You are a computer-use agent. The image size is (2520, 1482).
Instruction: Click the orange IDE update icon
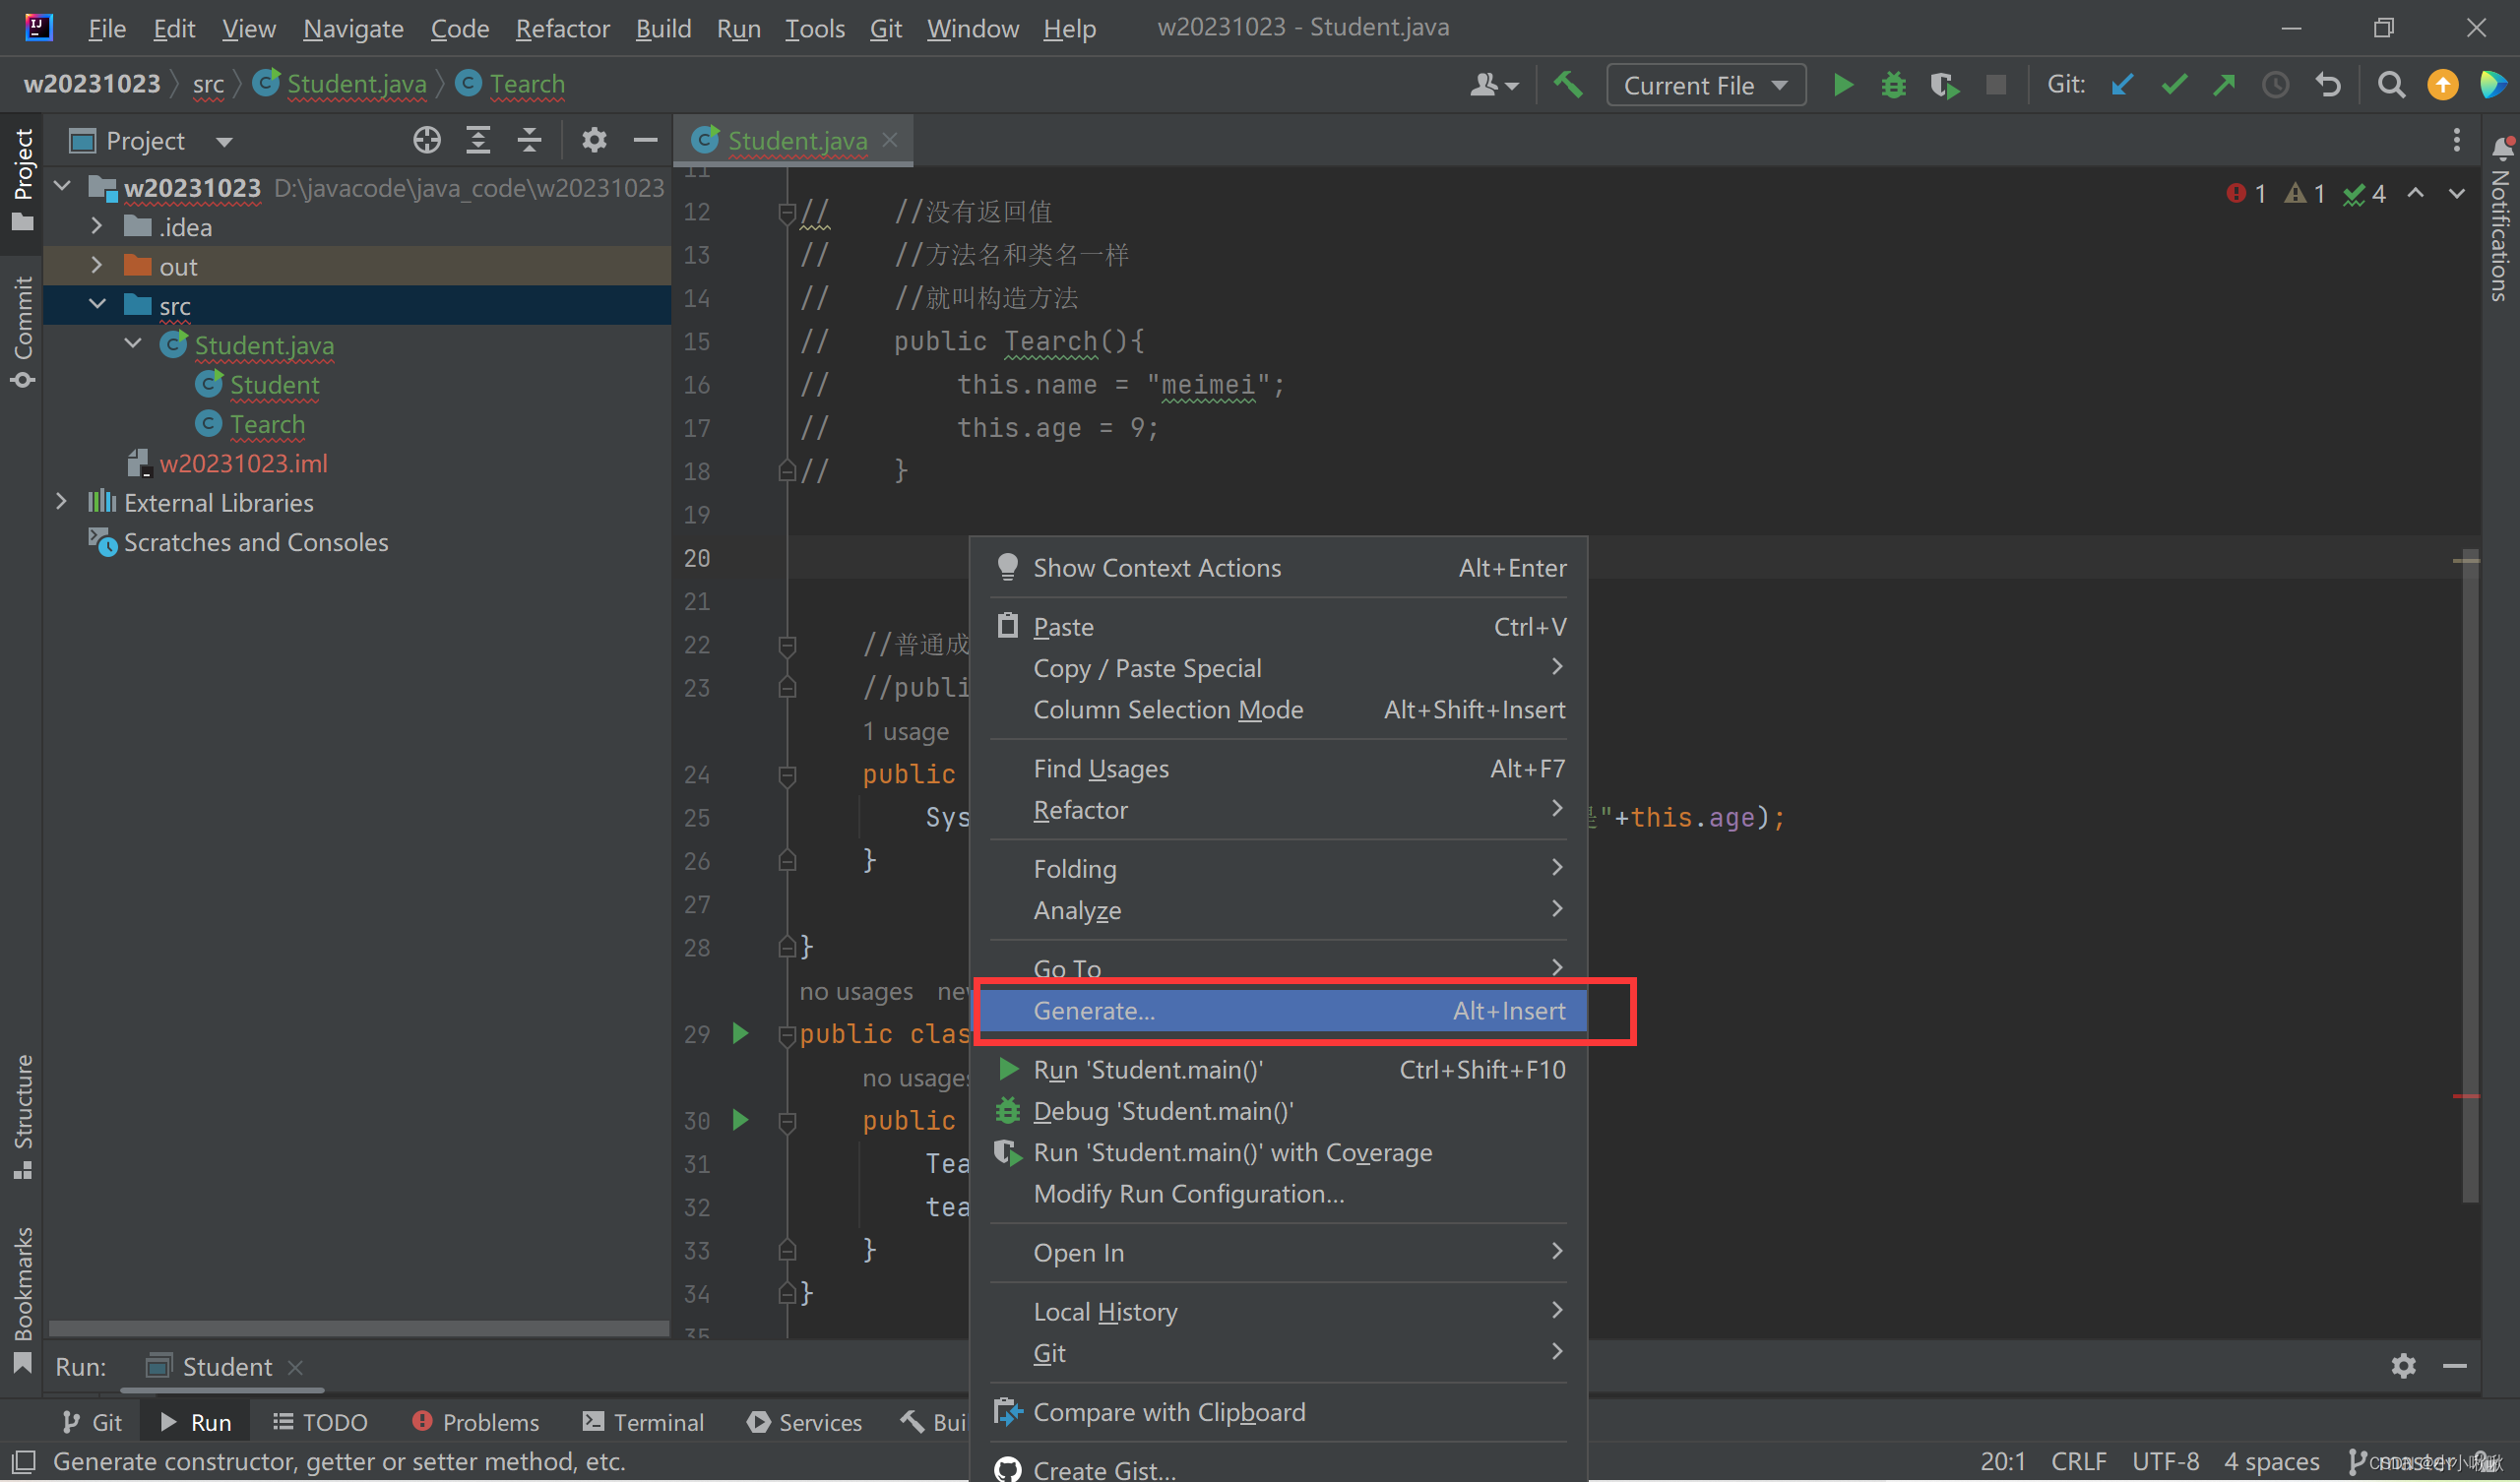pos(2443,85)
